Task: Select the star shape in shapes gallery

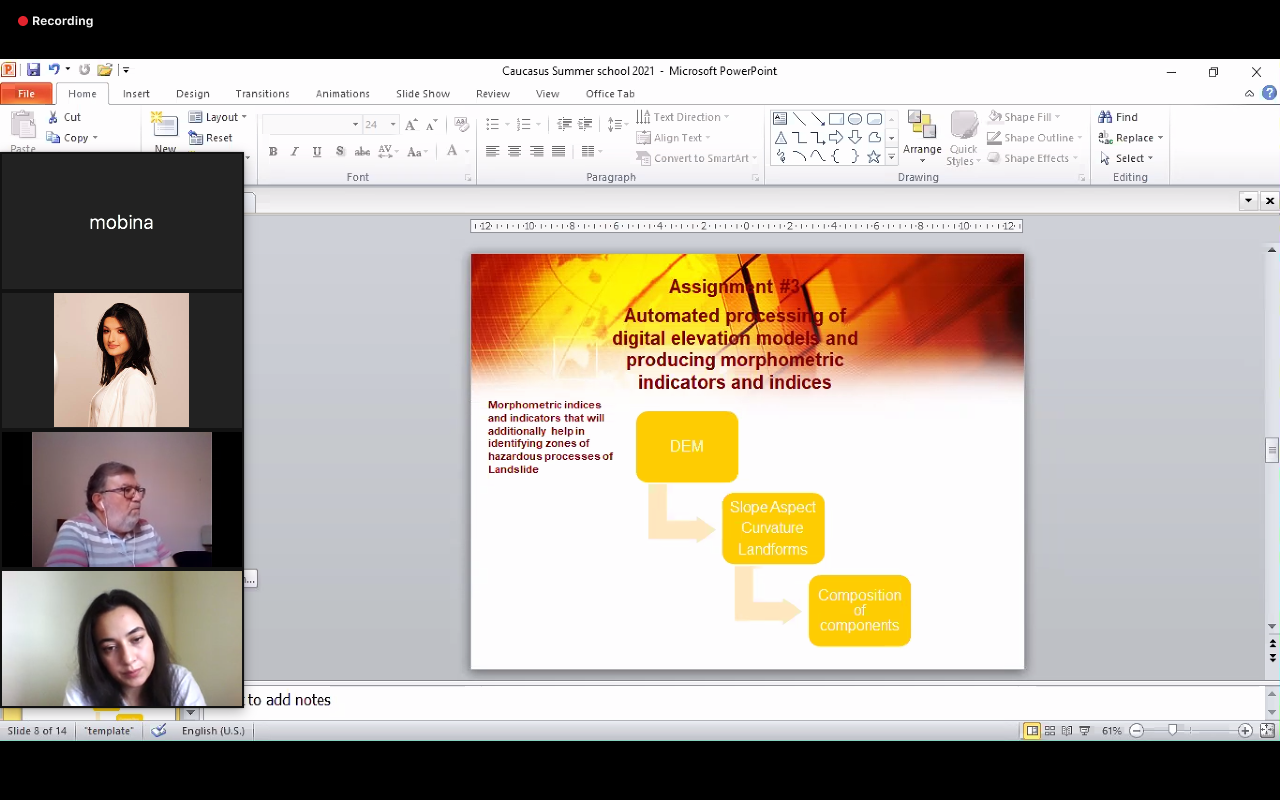Action: click(x=873, y=157)
